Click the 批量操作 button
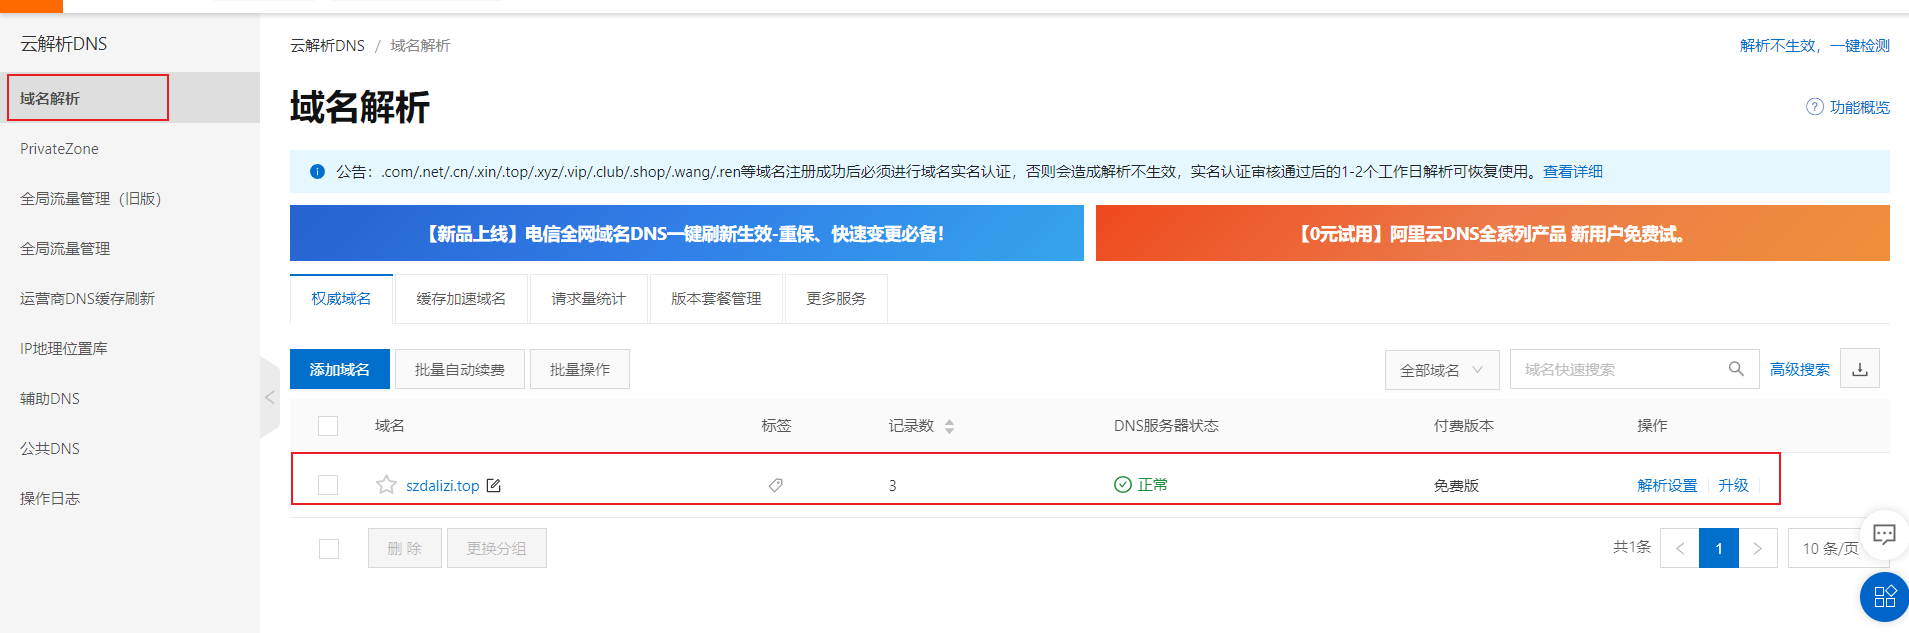Screen dimensions: 1909x633 [580, 370]
